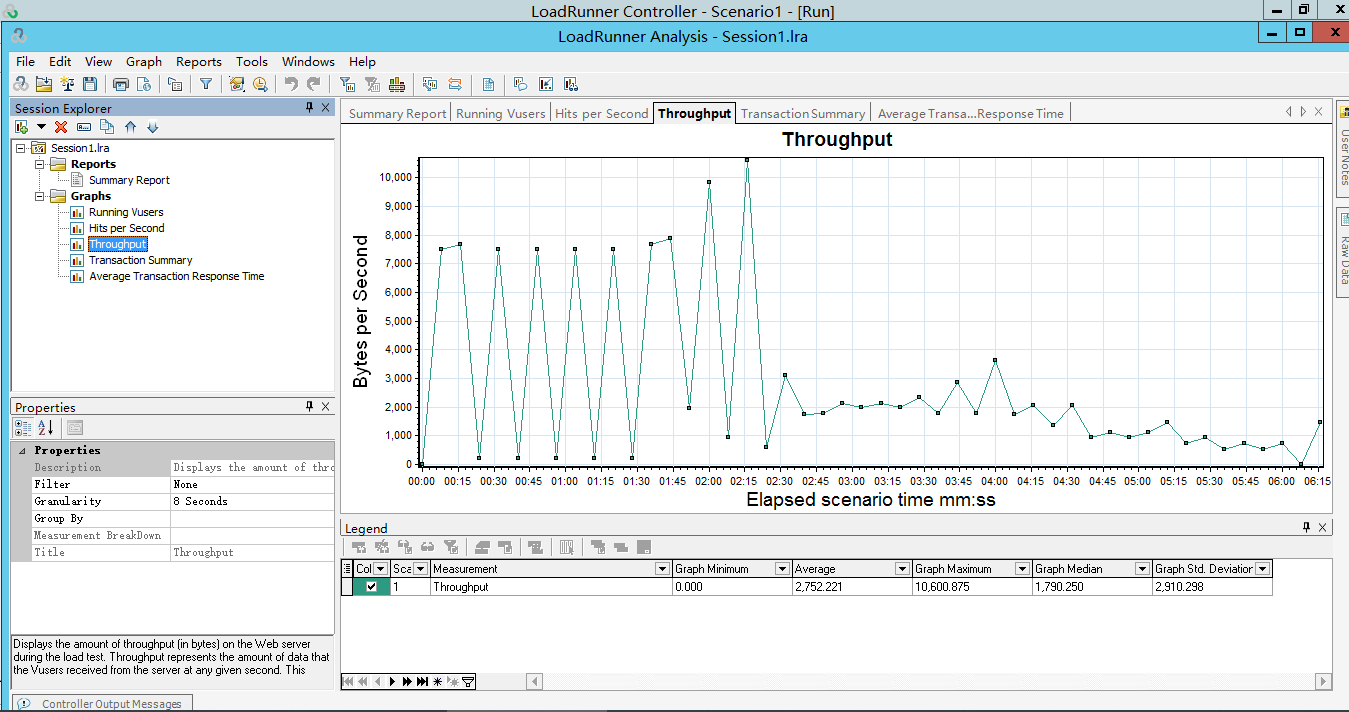Switch to the Transaction Summary tab
Image resolution: width=1349 pixels, height=712 pixels.
(803, 113)
